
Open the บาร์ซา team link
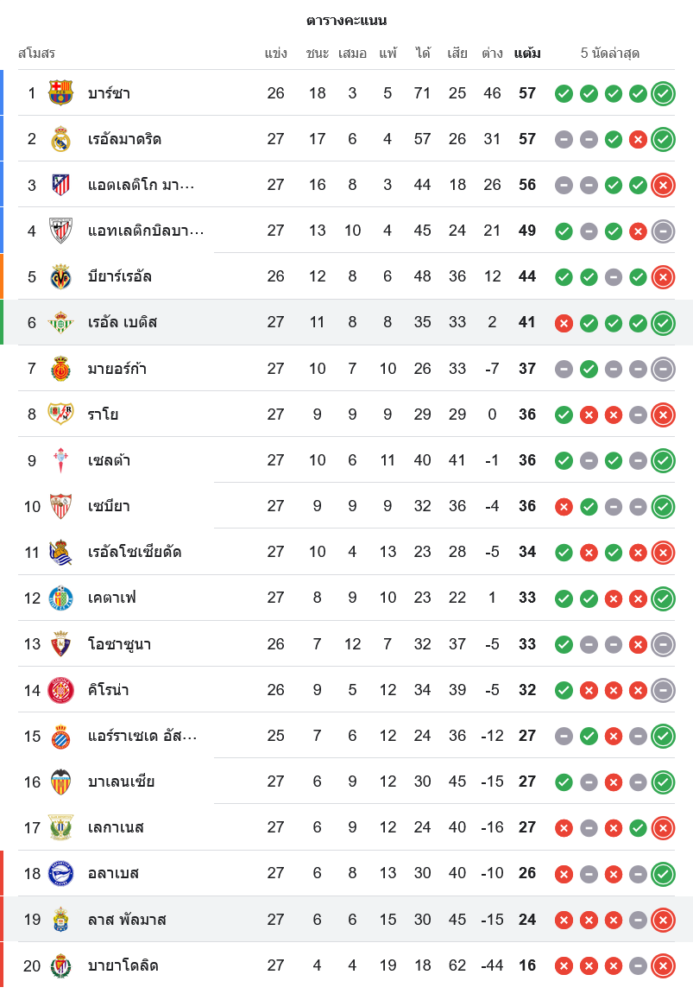(x=109, y=93)
